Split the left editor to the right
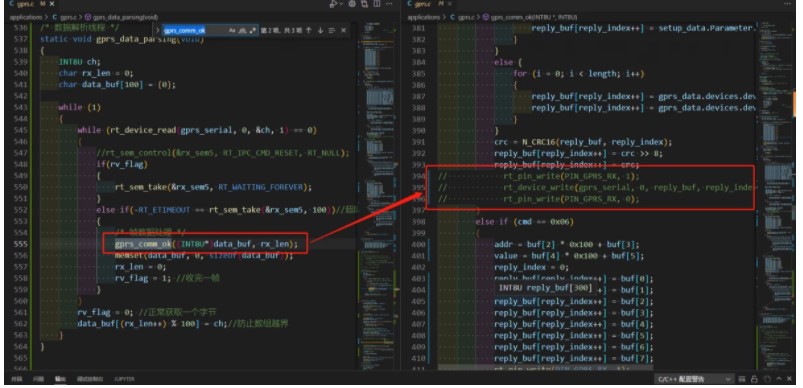Screen dimensions: 803x388 (x=376, y=4)
